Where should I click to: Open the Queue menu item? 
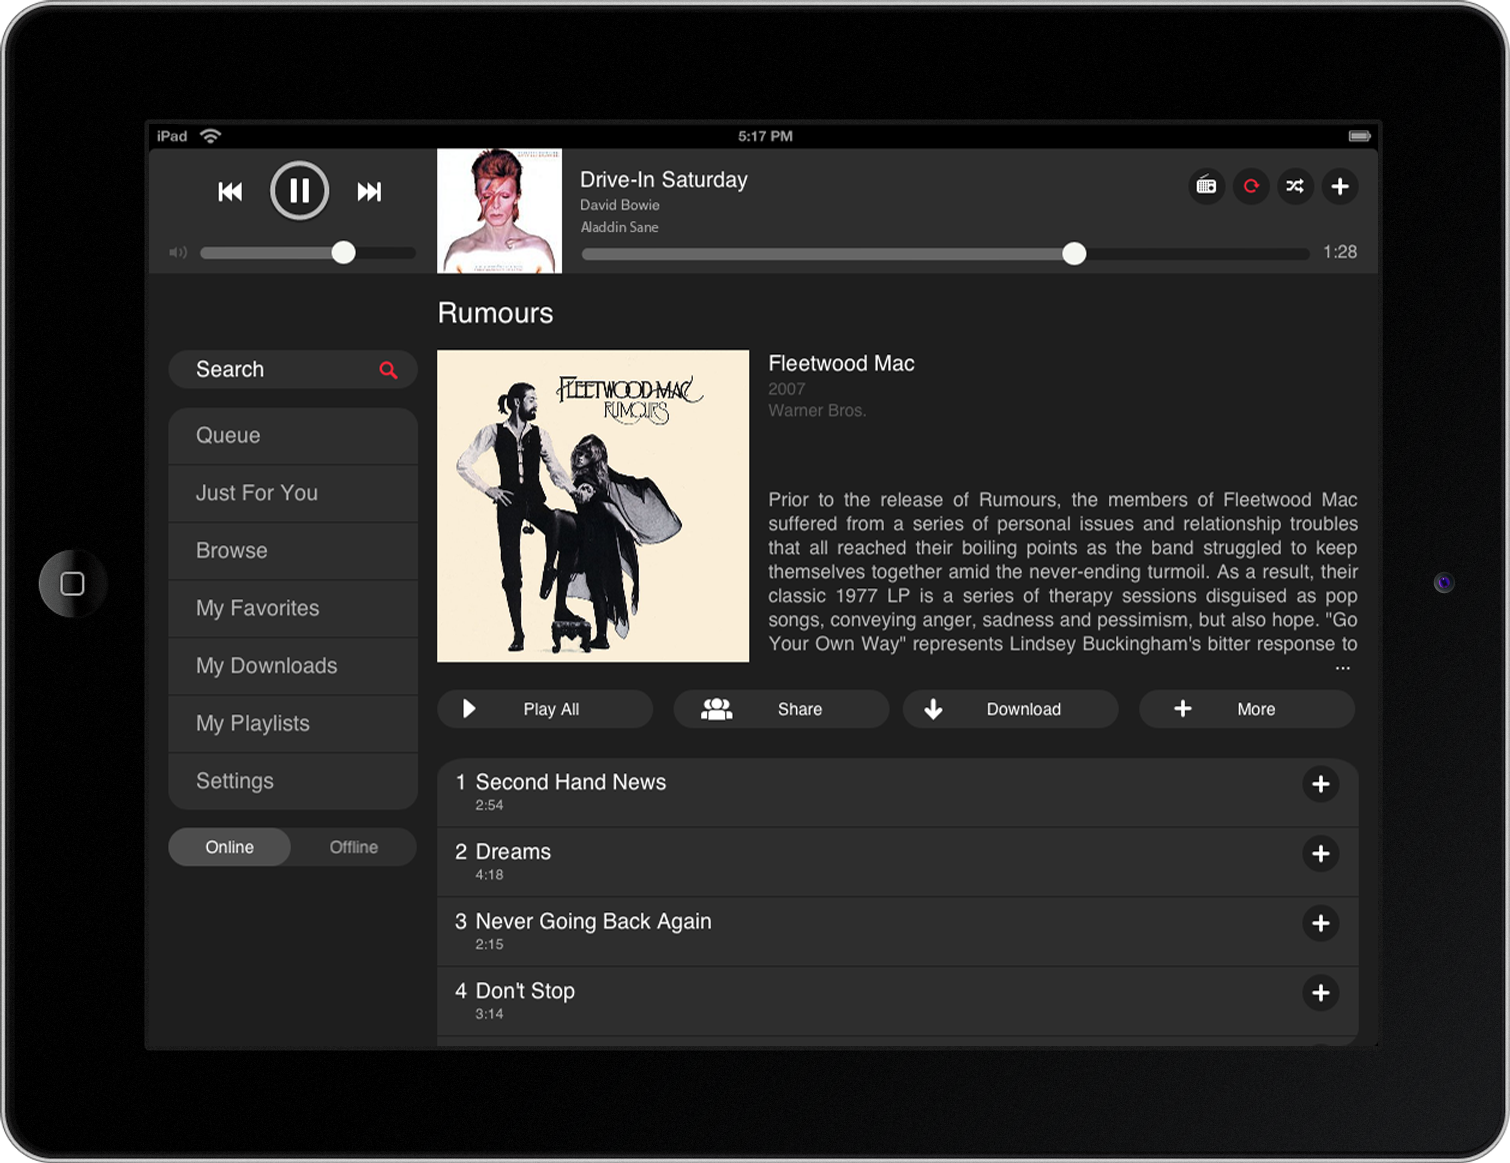(292, 436)
